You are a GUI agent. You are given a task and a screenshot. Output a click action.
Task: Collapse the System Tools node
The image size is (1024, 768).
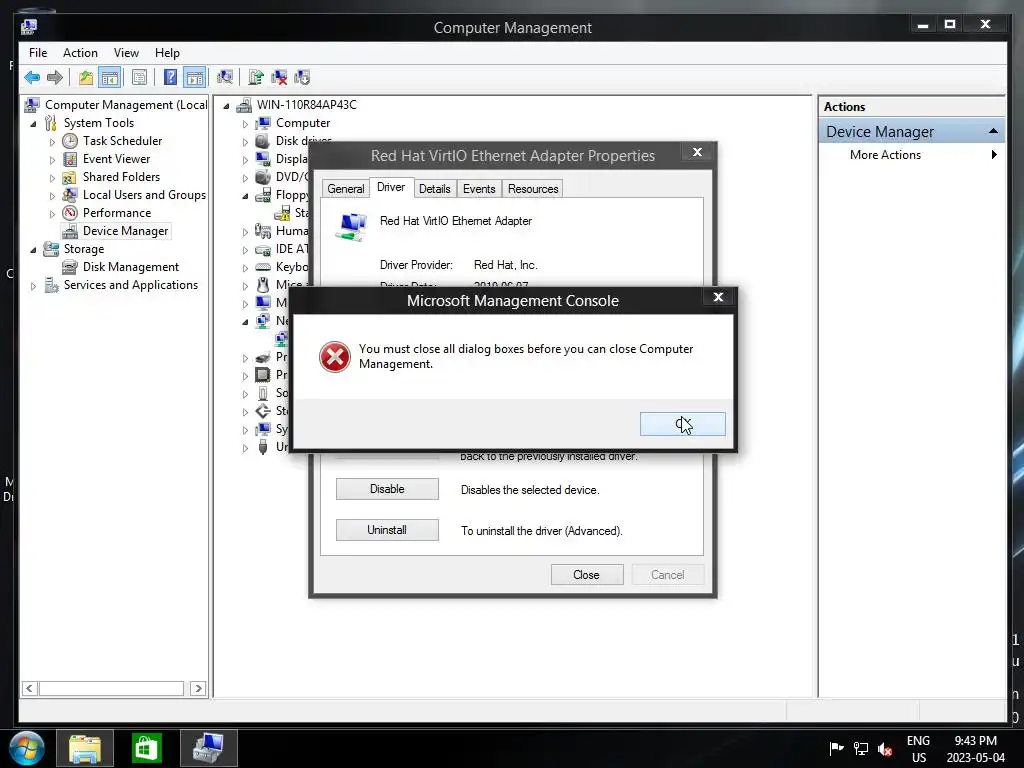(x=33, y=123)
